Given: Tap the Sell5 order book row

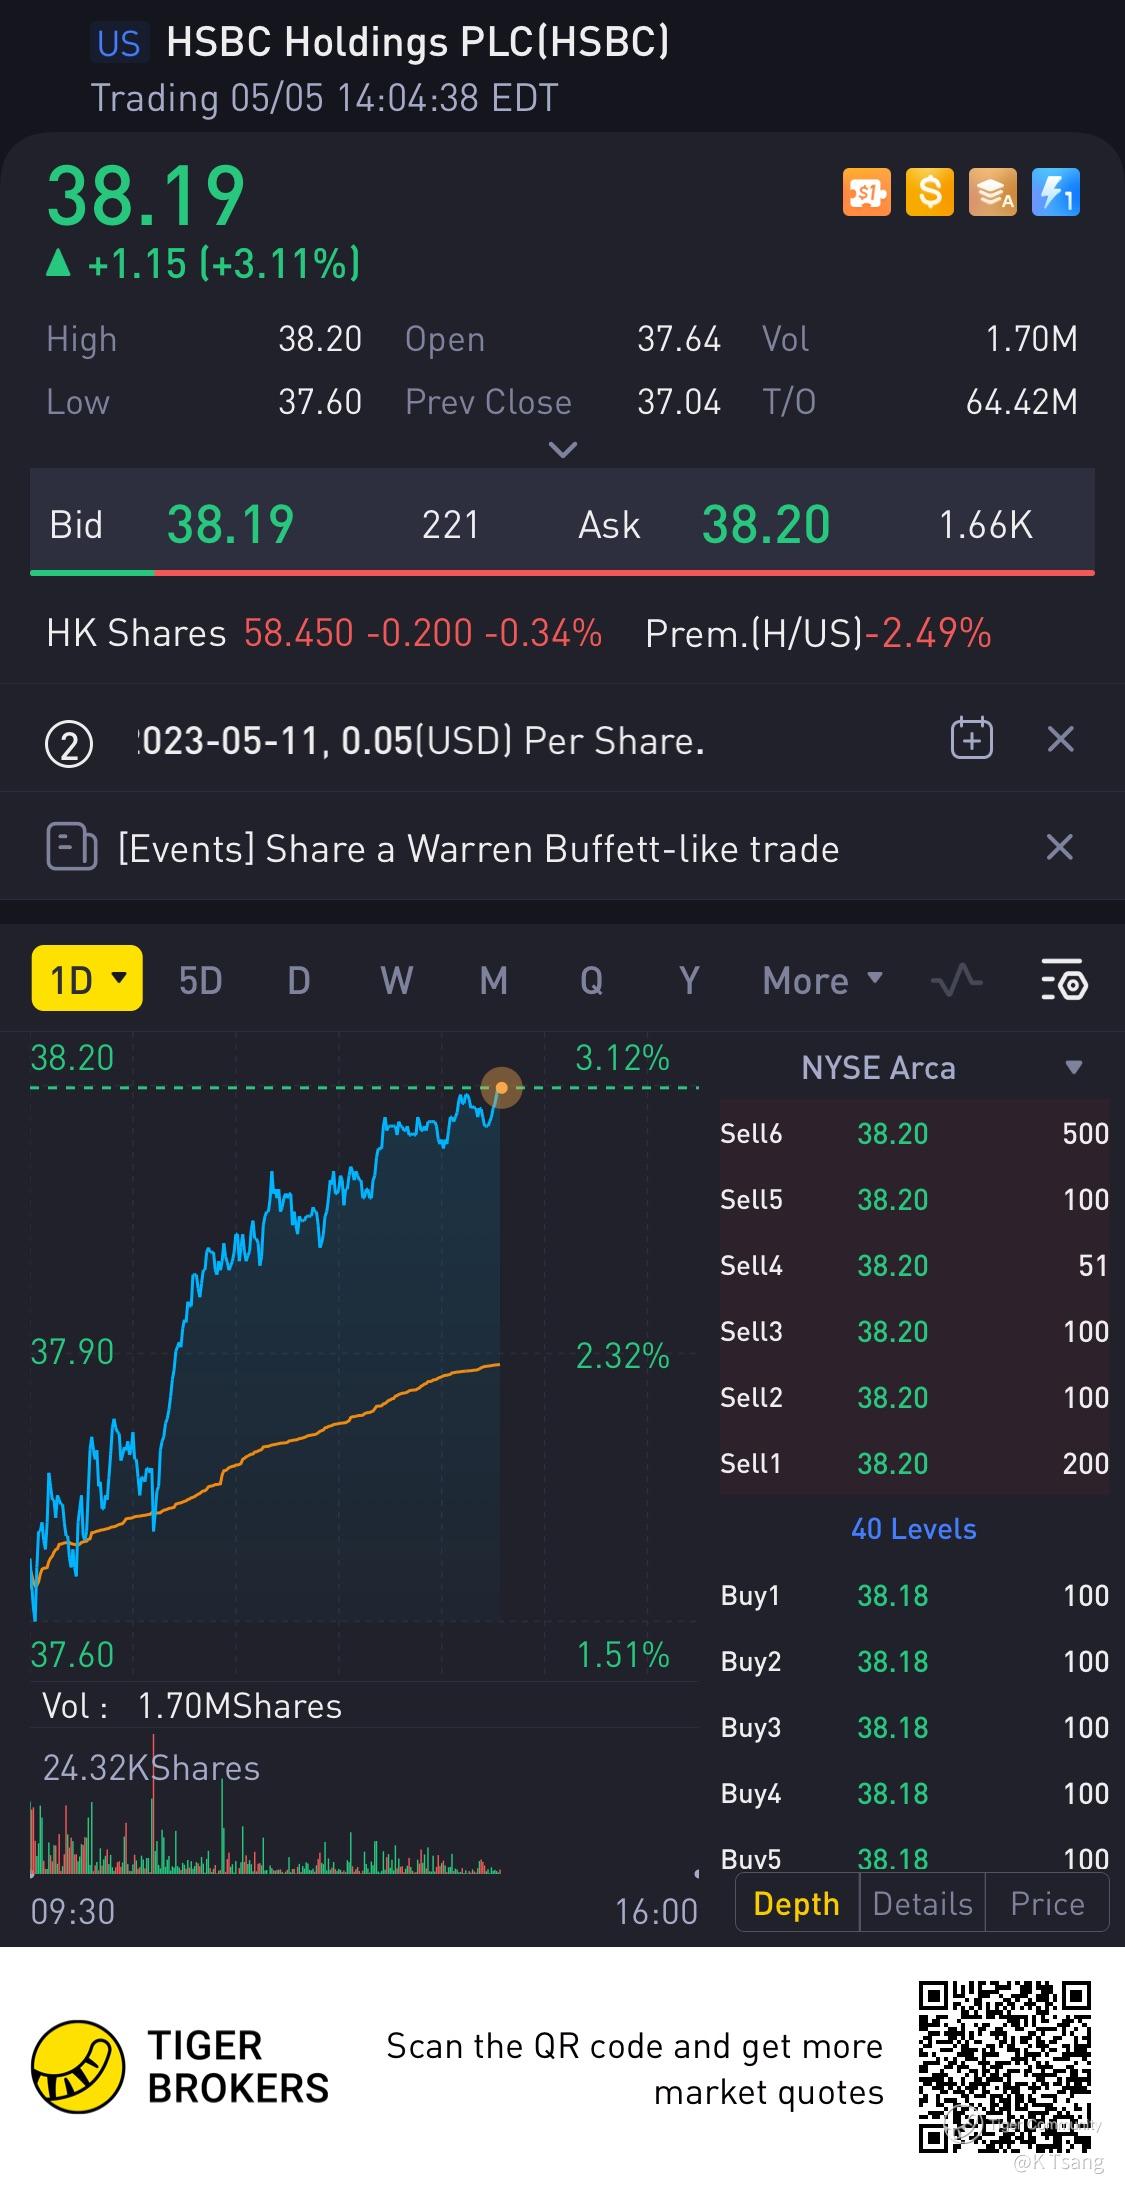Looking at the screenshot, I should click(914, 1199).
